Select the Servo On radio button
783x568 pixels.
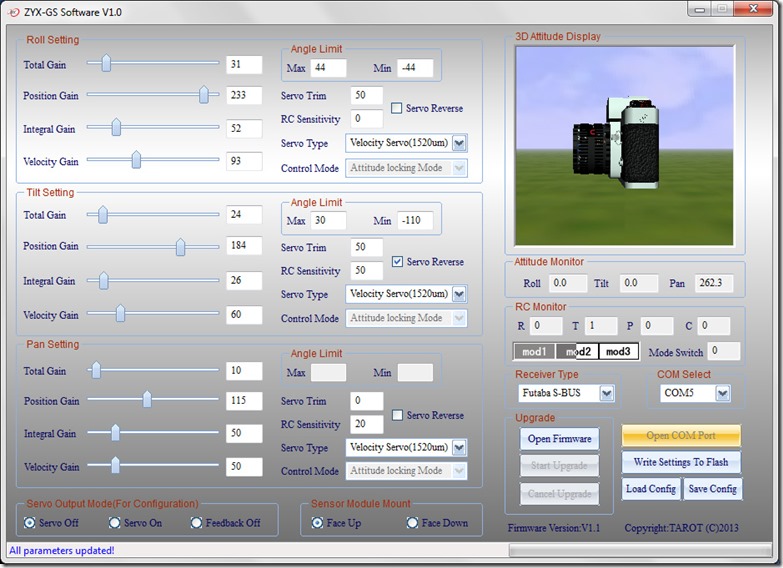(115, 523)
